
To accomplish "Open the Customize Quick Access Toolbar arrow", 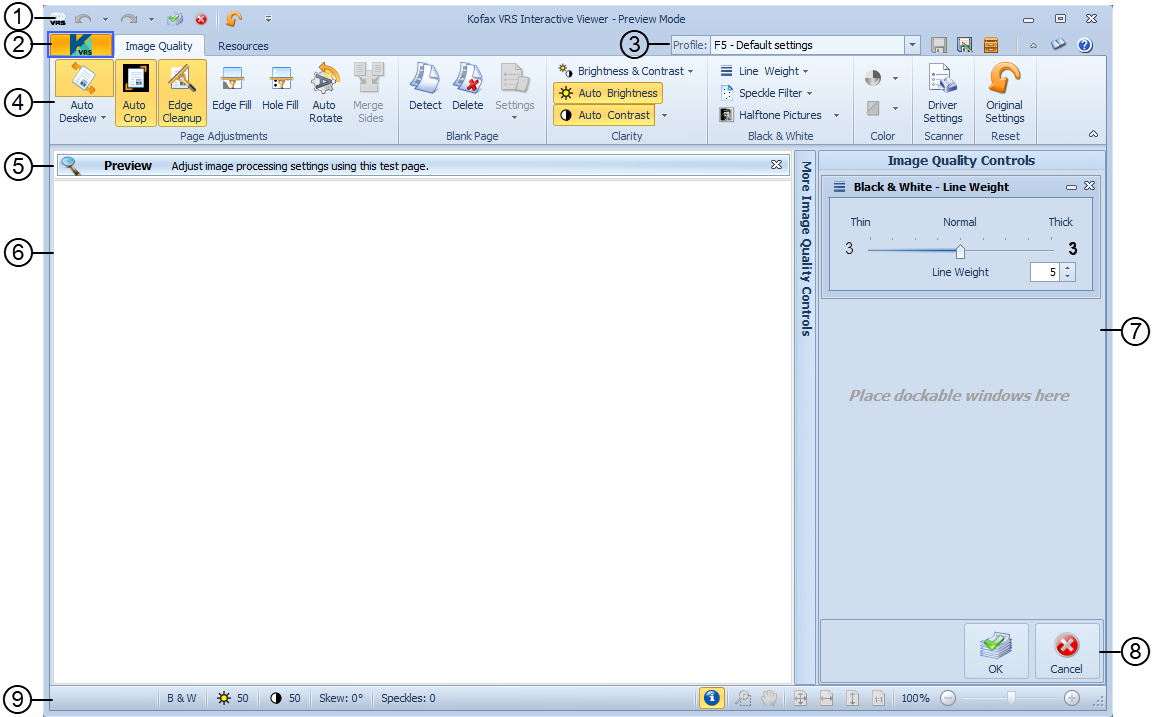I will 268,19.
